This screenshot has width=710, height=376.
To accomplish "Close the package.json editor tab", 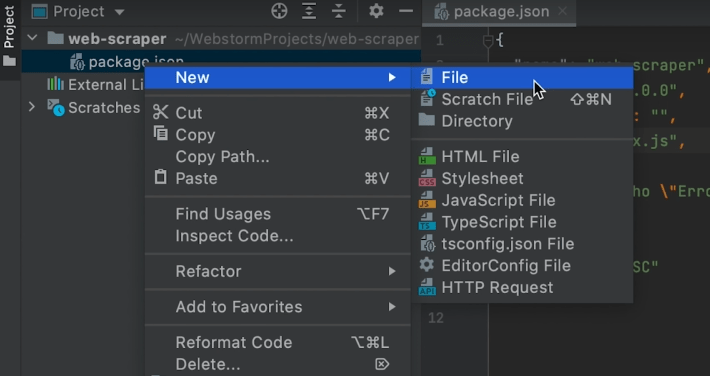I will (562, 11).
